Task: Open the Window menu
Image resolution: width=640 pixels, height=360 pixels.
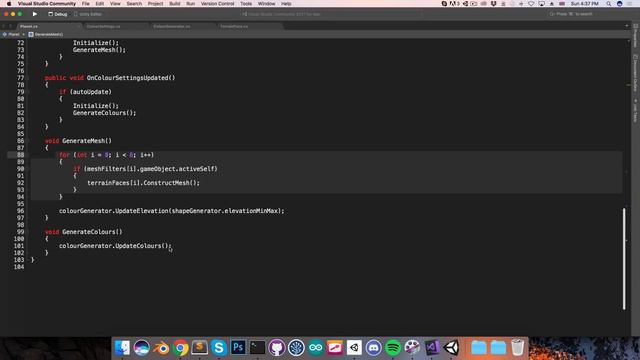Action: [267, 4]
